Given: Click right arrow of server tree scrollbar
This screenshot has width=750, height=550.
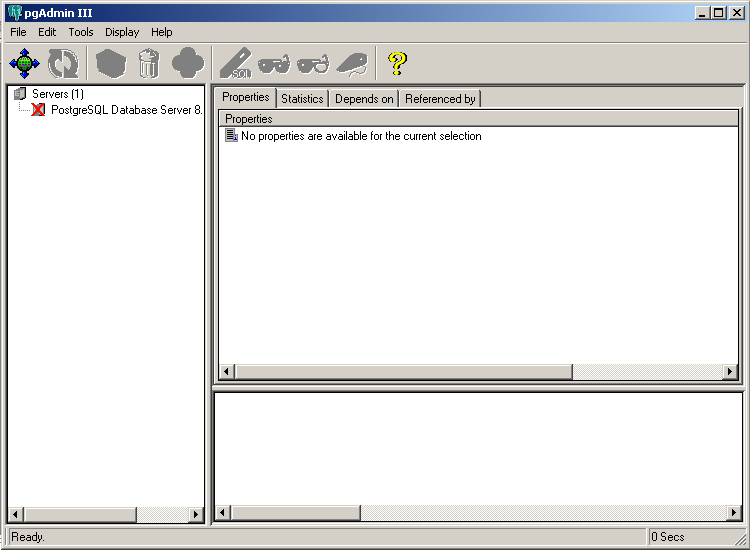Looking at the screenshot, I should [x=195, y=515].
